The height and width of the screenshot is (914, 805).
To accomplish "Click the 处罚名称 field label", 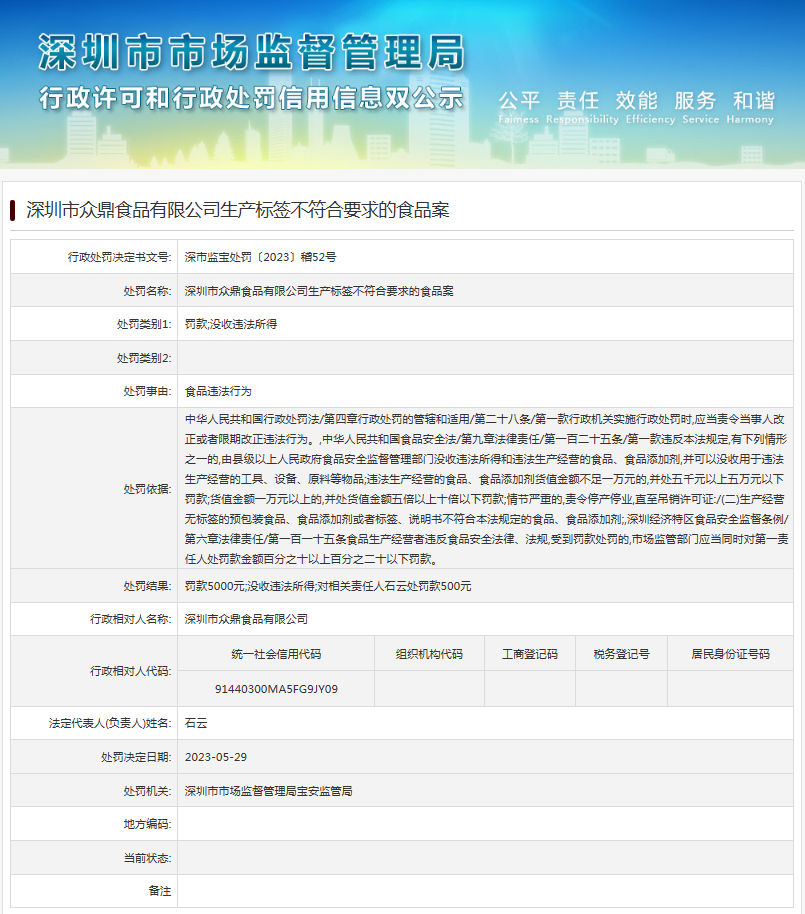I will (x=147, y=291).
